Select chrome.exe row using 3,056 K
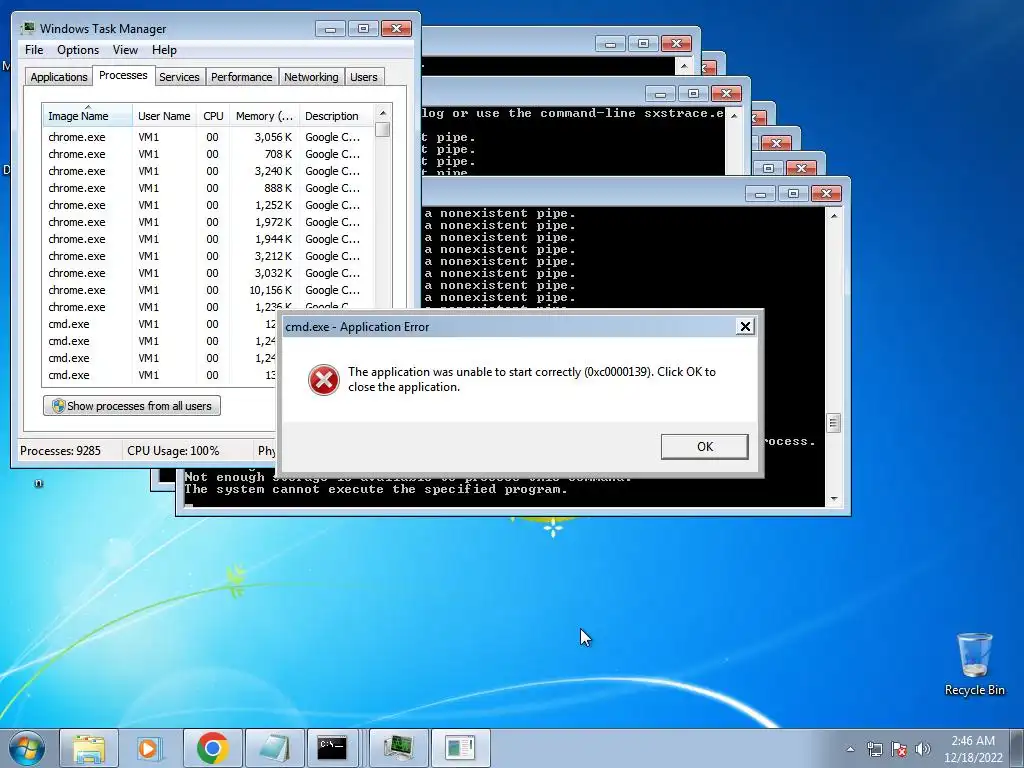Viewport: 1024px width, 768px height. point(208,137)
